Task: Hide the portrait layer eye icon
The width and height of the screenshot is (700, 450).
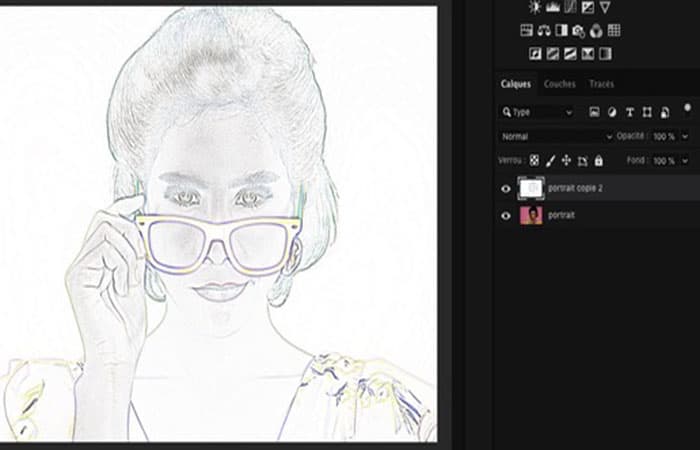Action: 506,216
